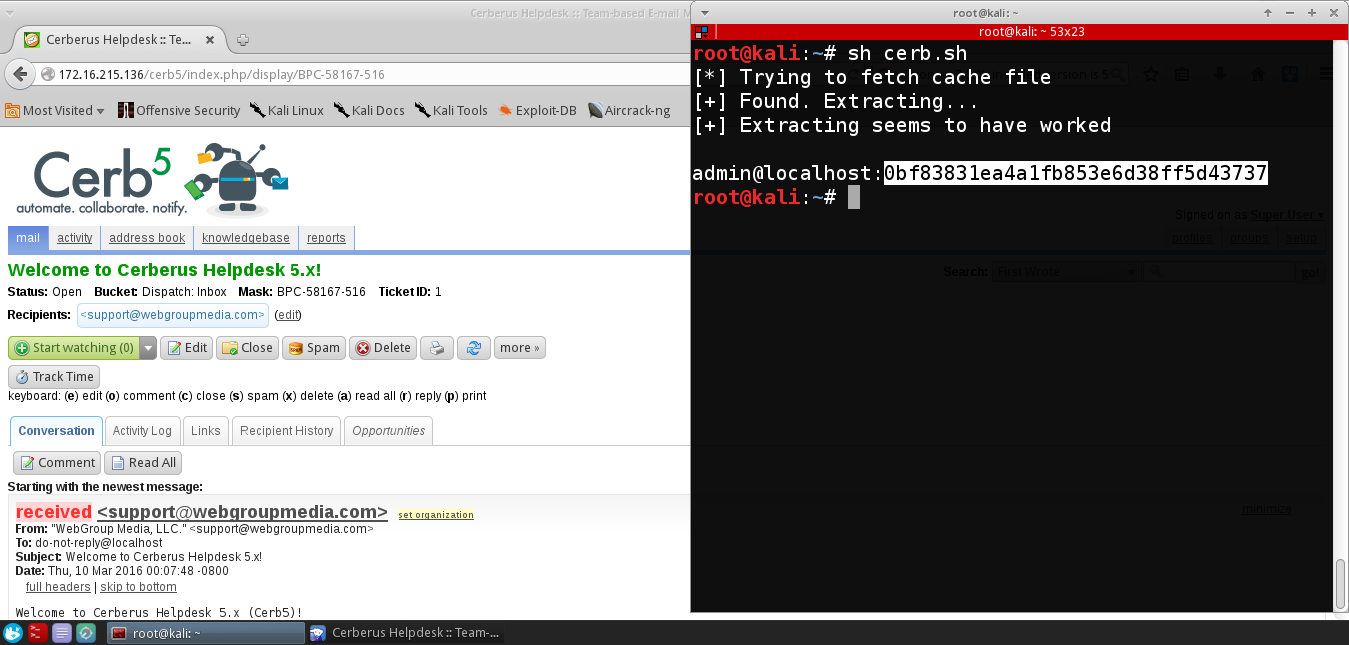The height and width of the screenshot is (645, 1349).
Task: Open the Aircrack-ng bookmark
Action: point(629,110)
